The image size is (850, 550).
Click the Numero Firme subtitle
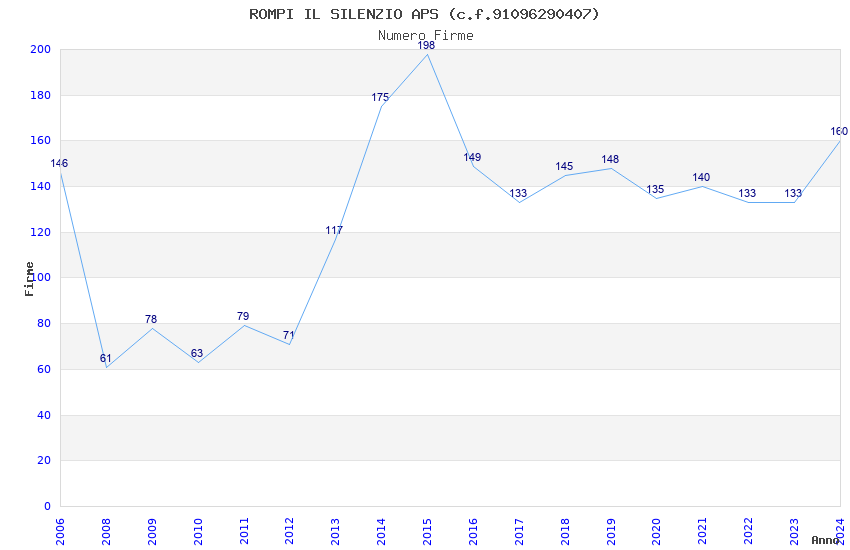click(426, 35)
